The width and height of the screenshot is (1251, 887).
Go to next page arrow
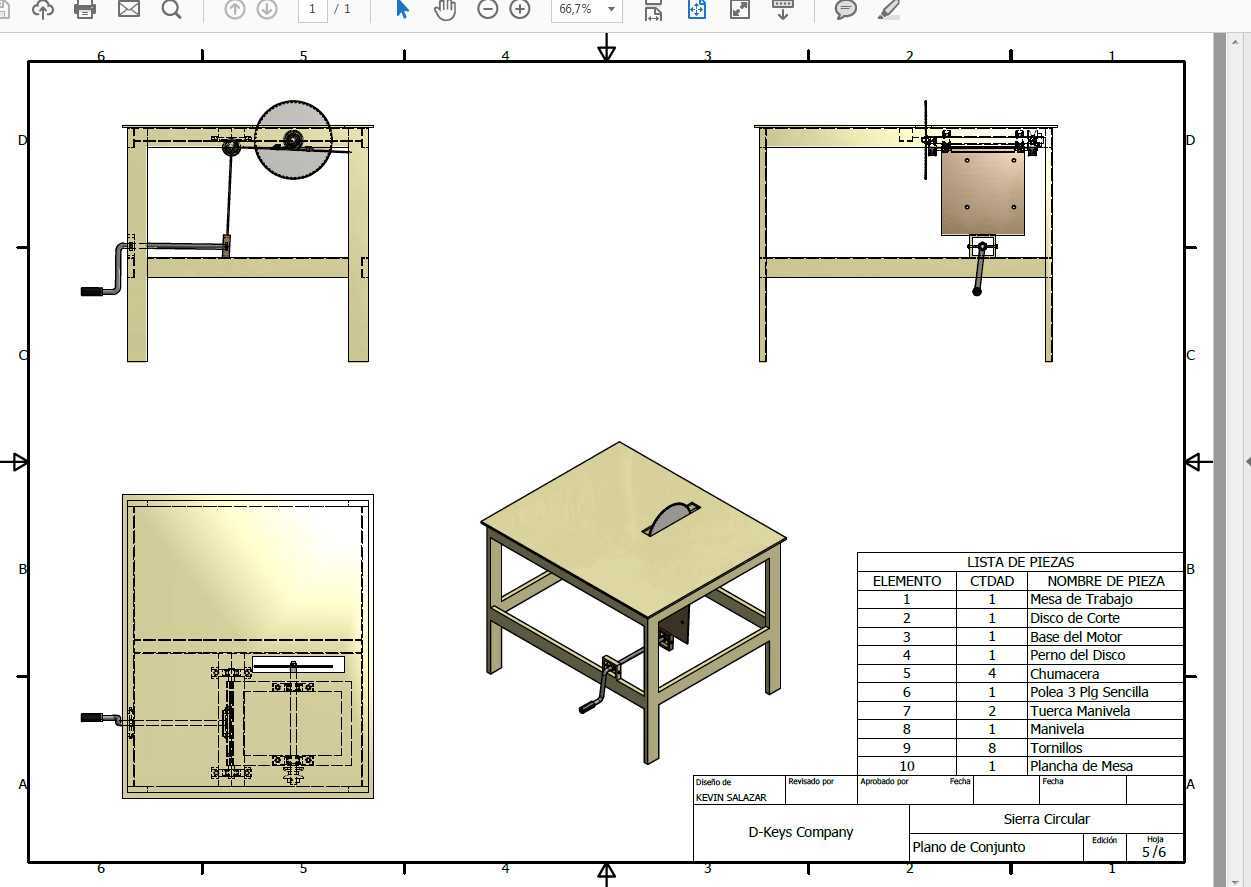coord(267,9)
